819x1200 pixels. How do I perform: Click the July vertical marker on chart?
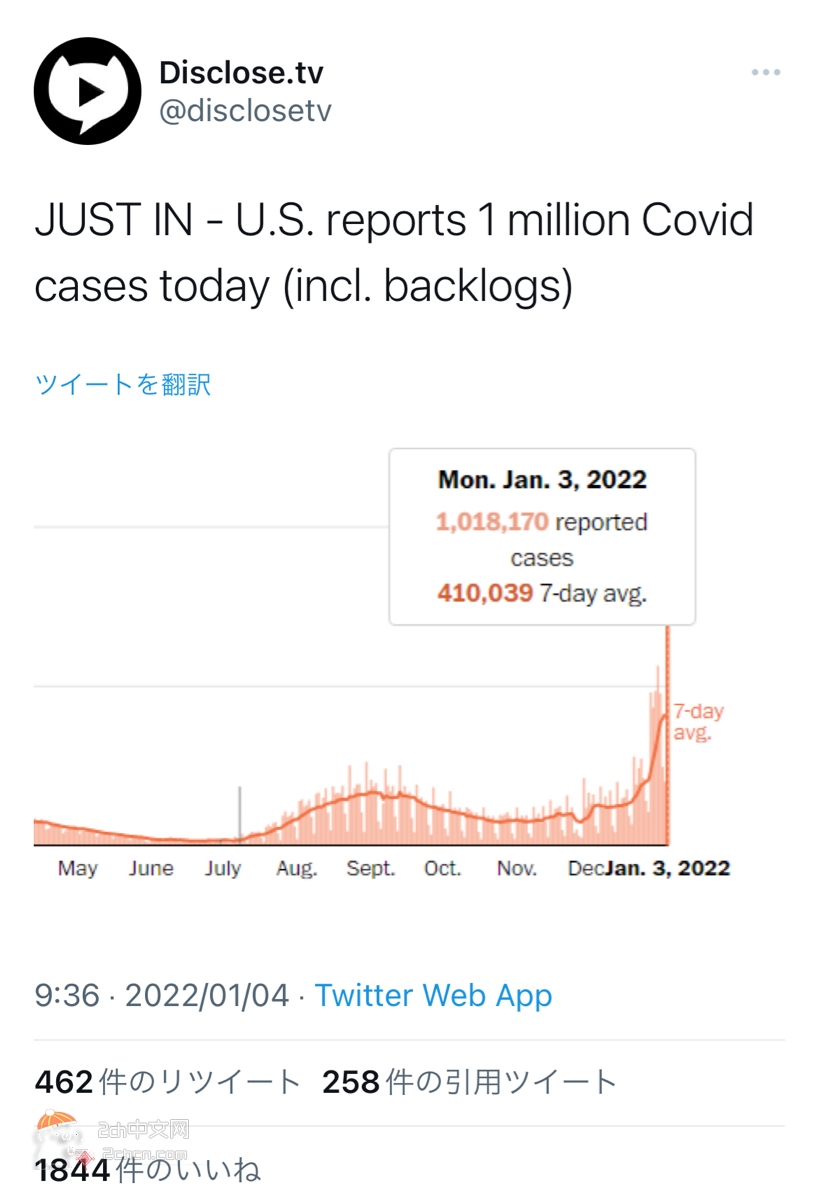pos(239,815)
